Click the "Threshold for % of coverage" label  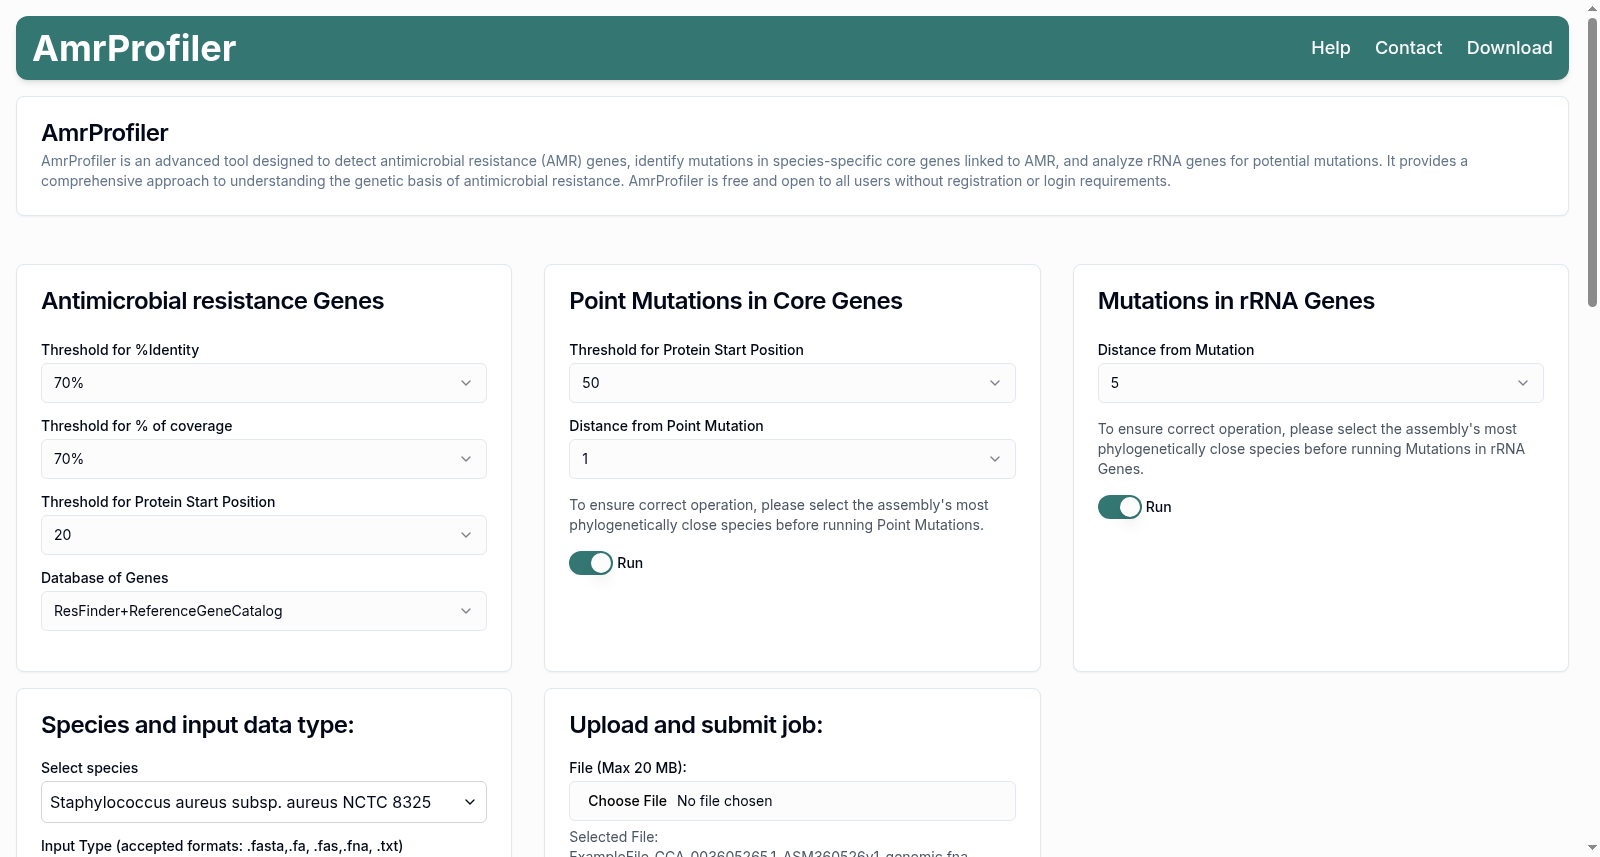pyautogui.click(x=137, y=426)
